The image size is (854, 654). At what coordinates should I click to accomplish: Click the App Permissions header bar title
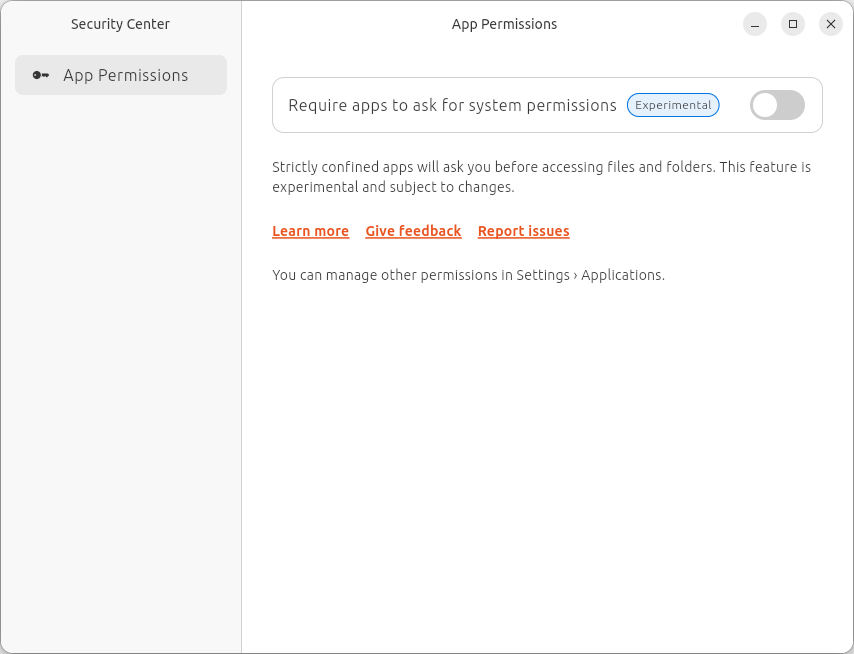point(504,24)
